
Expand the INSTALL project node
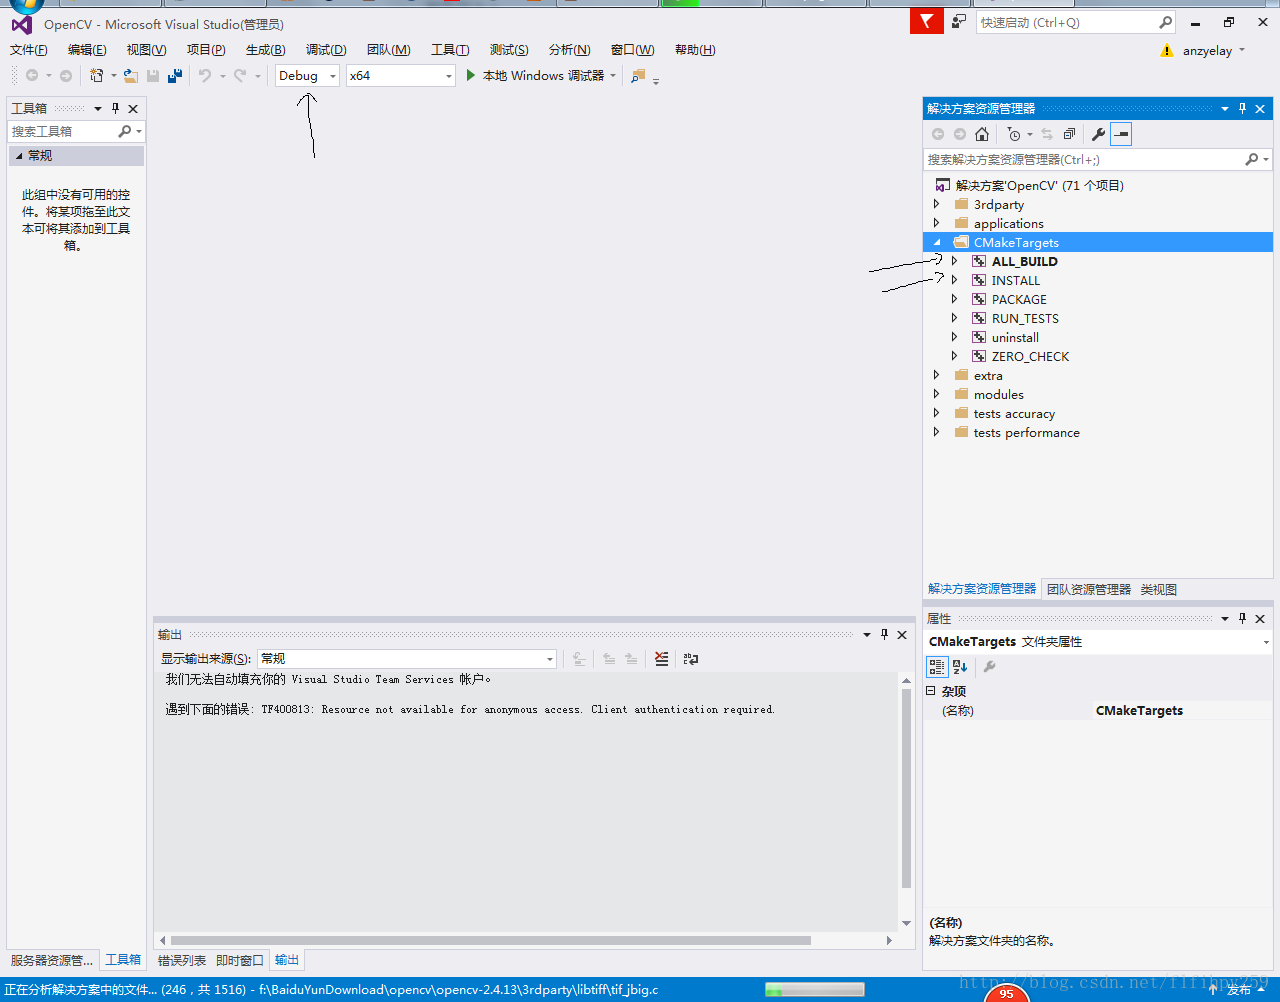point(955,280)
